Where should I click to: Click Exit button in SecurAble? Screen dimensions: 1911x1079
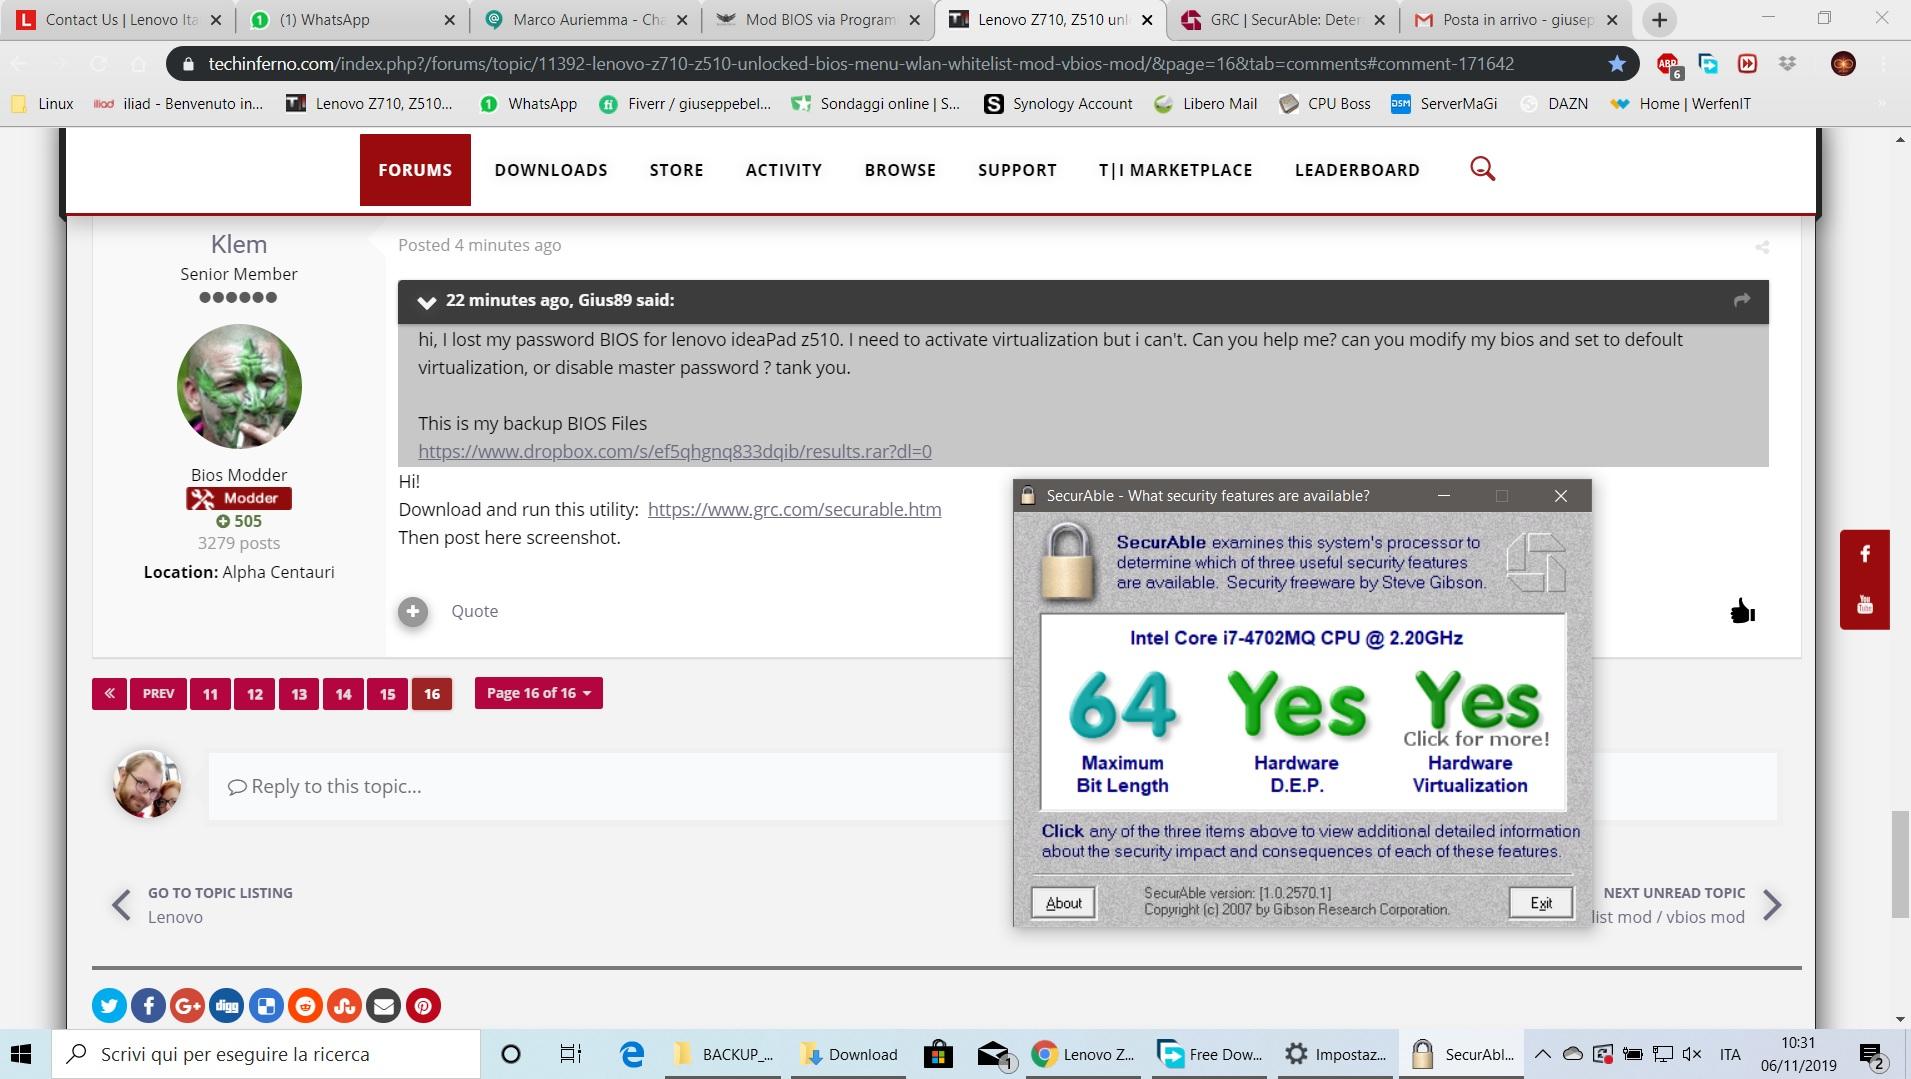[x=1540, y=903]
